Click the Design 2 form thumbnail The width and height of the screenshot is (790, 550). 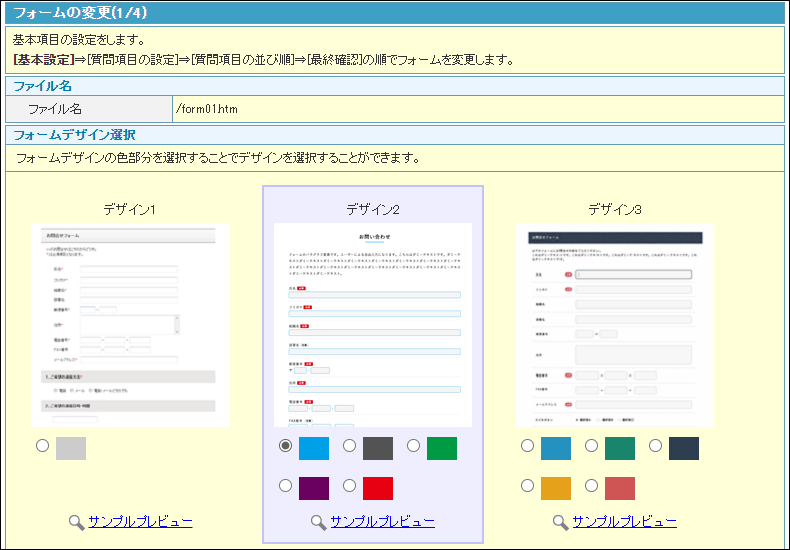click(x=372, y=325)
